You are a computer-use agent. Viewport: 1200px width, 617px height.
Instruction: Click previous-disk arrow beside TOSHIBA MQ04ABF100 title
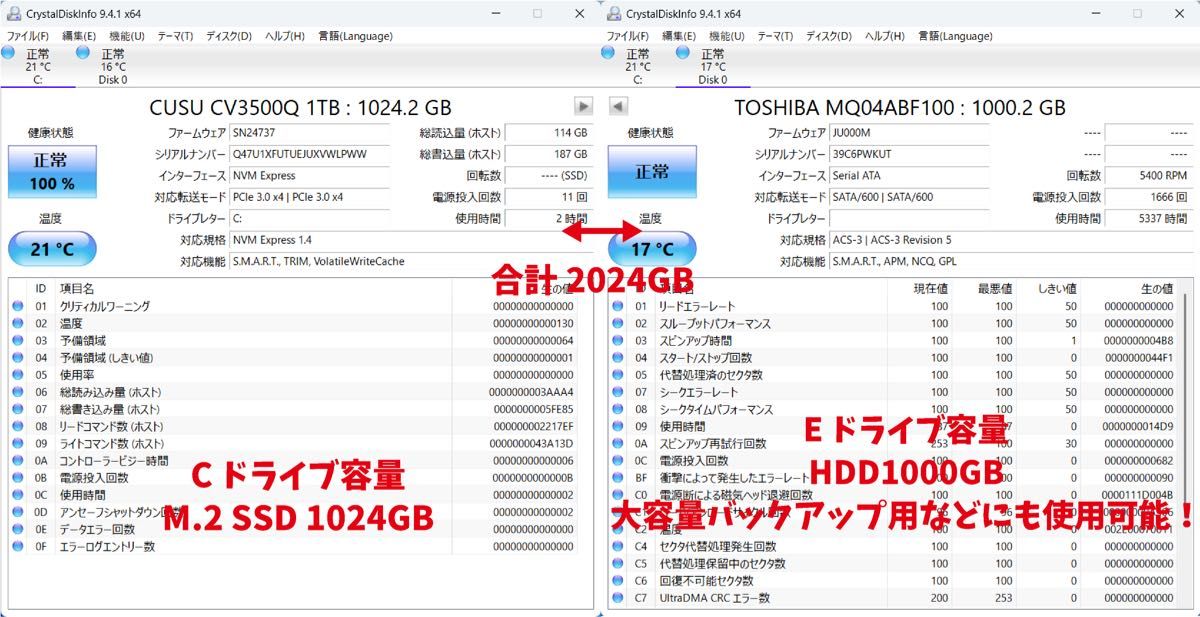pyautogui.click(x=617, y=106)
